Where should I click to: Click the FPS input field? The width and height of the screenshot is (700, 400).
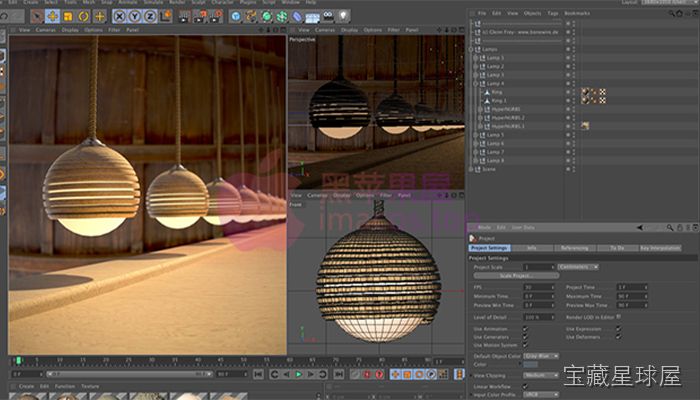[539, 287]
